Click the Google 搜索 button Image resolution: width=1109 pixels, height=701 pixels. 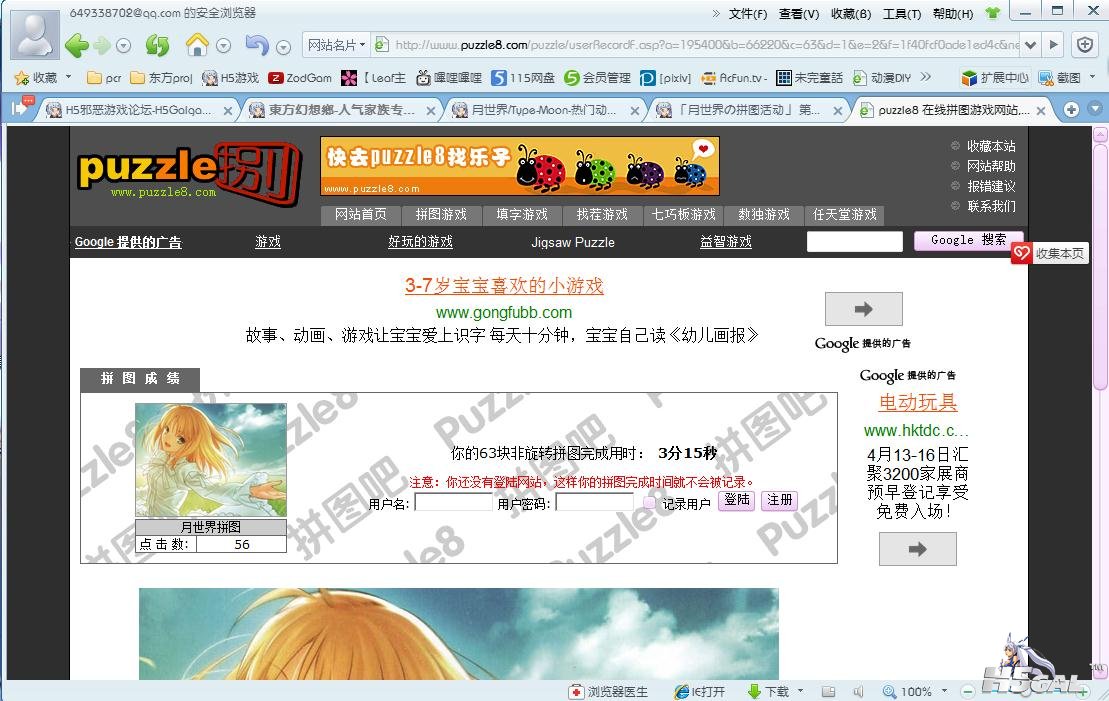pos(968,241)
